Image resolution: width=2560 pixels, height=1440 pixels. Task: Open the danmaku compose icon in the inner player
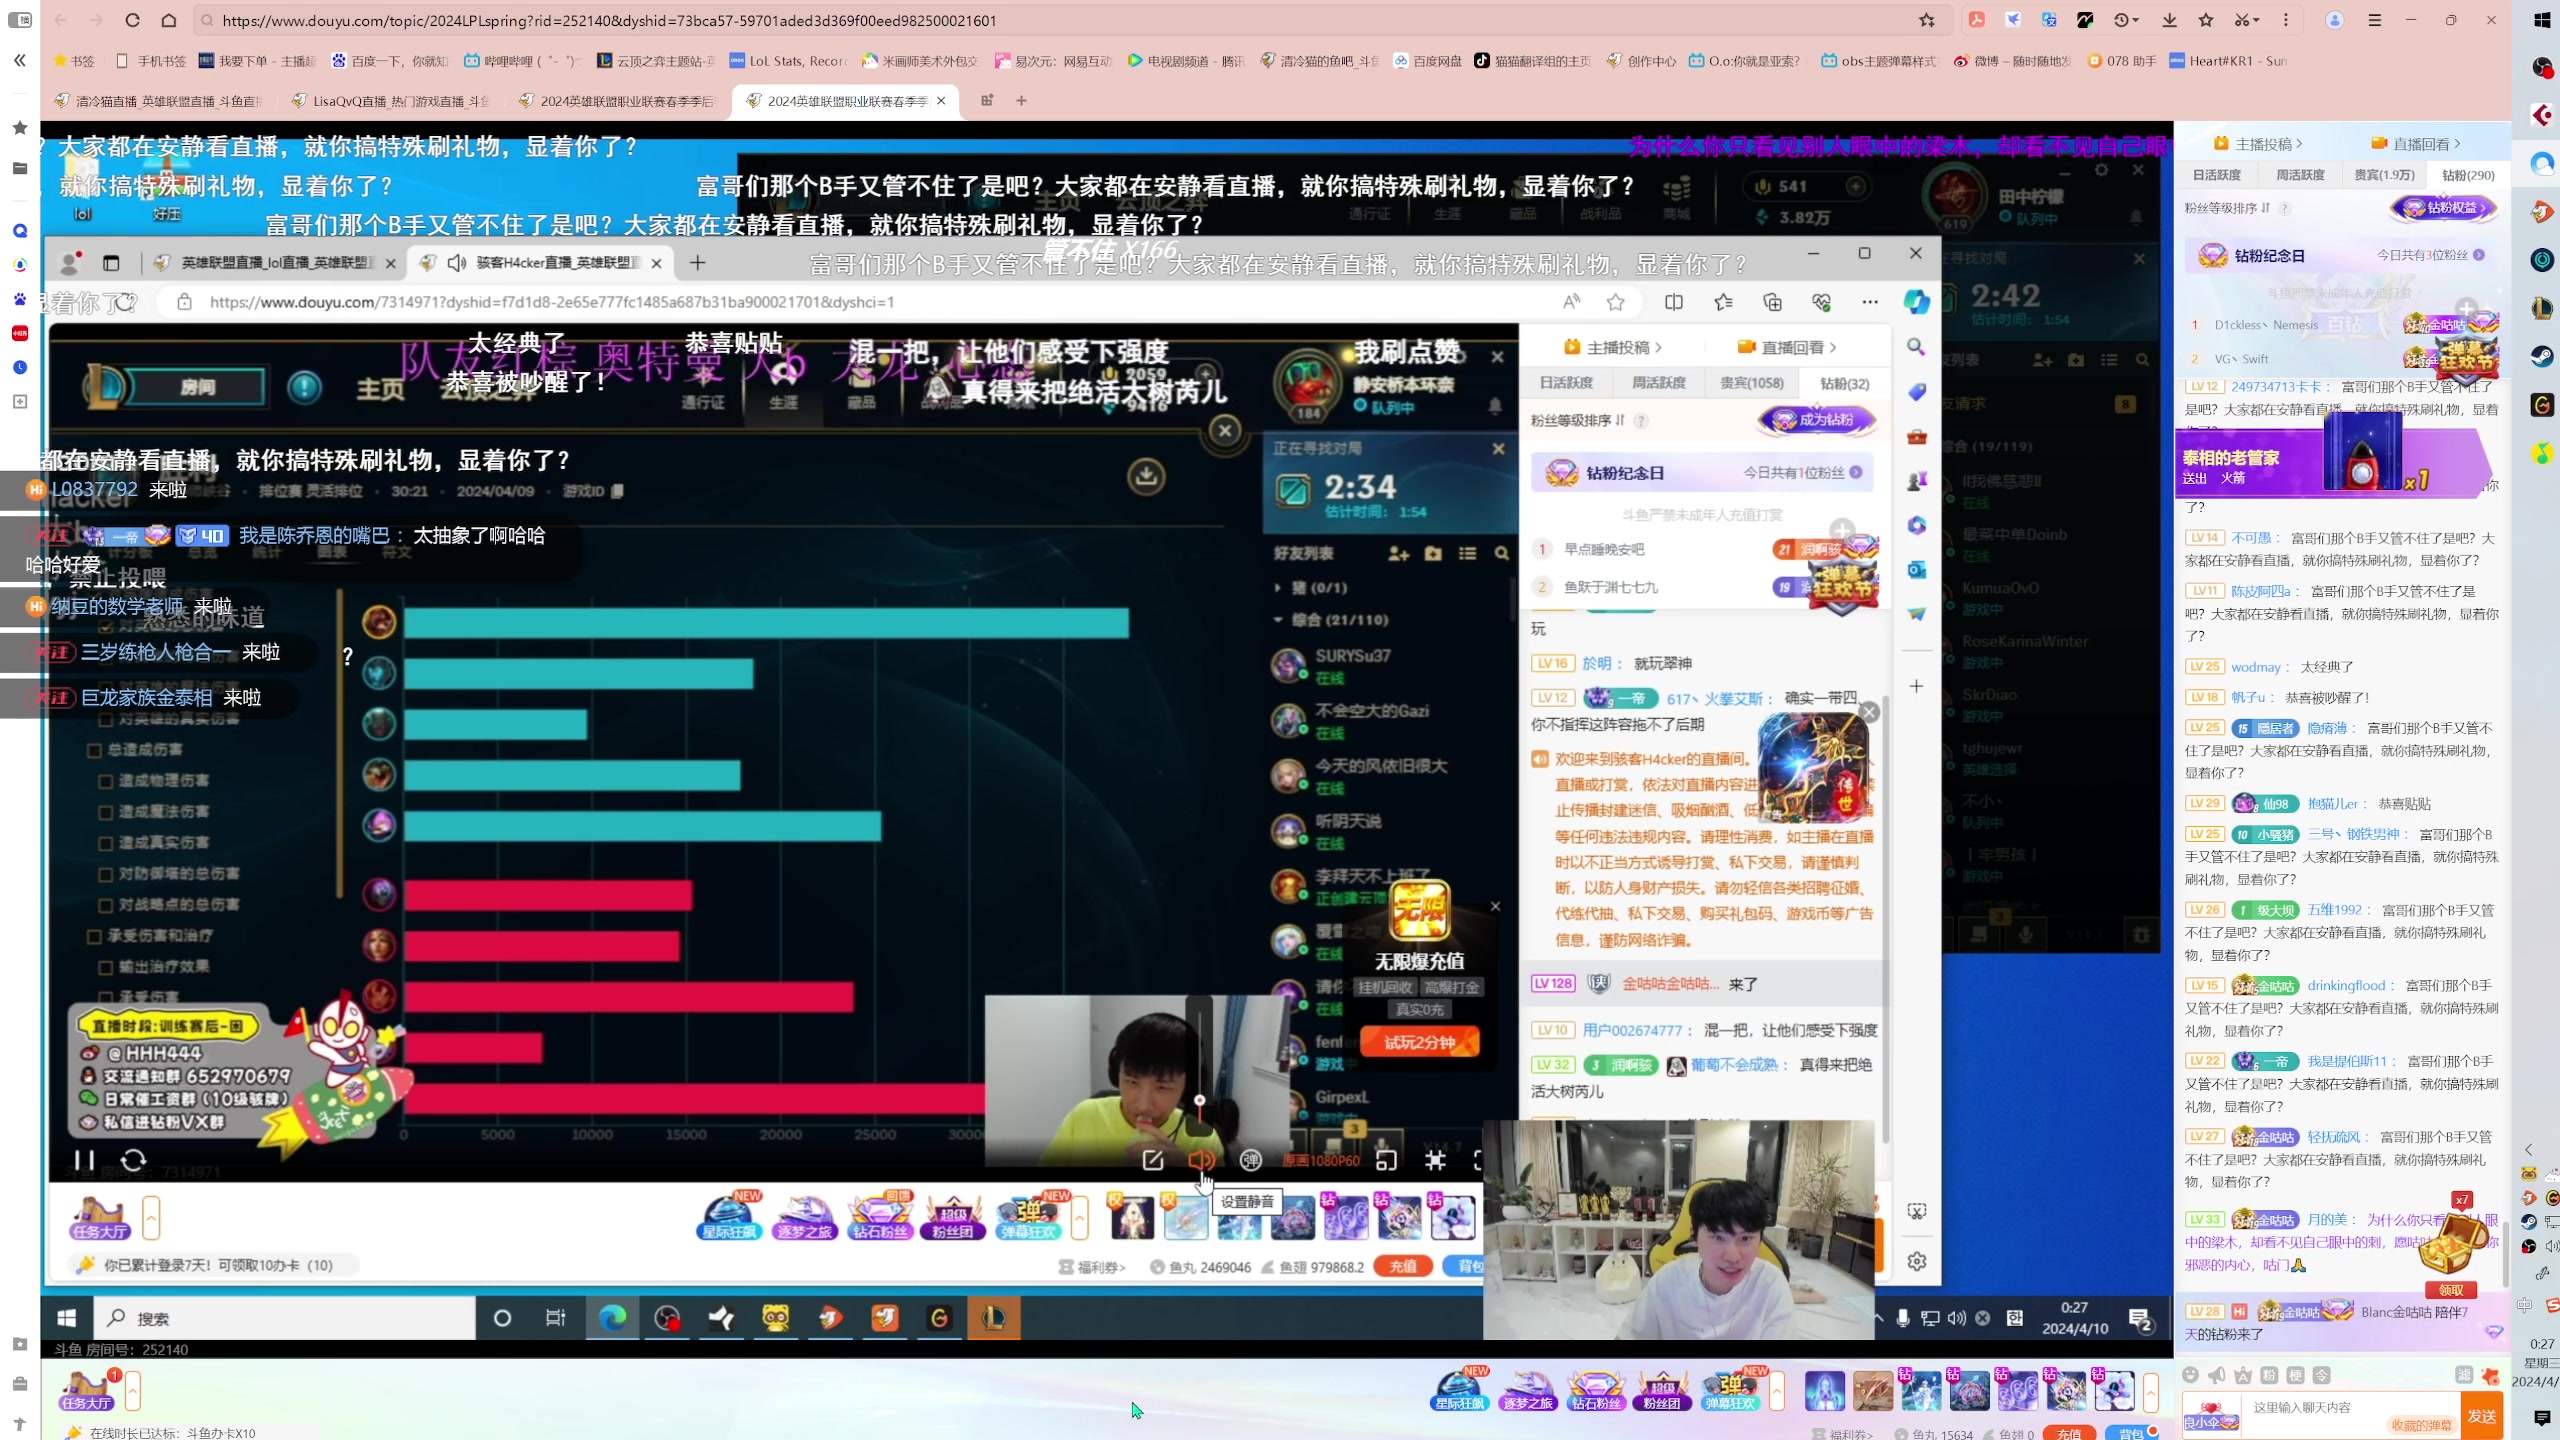point(1153,1160)
